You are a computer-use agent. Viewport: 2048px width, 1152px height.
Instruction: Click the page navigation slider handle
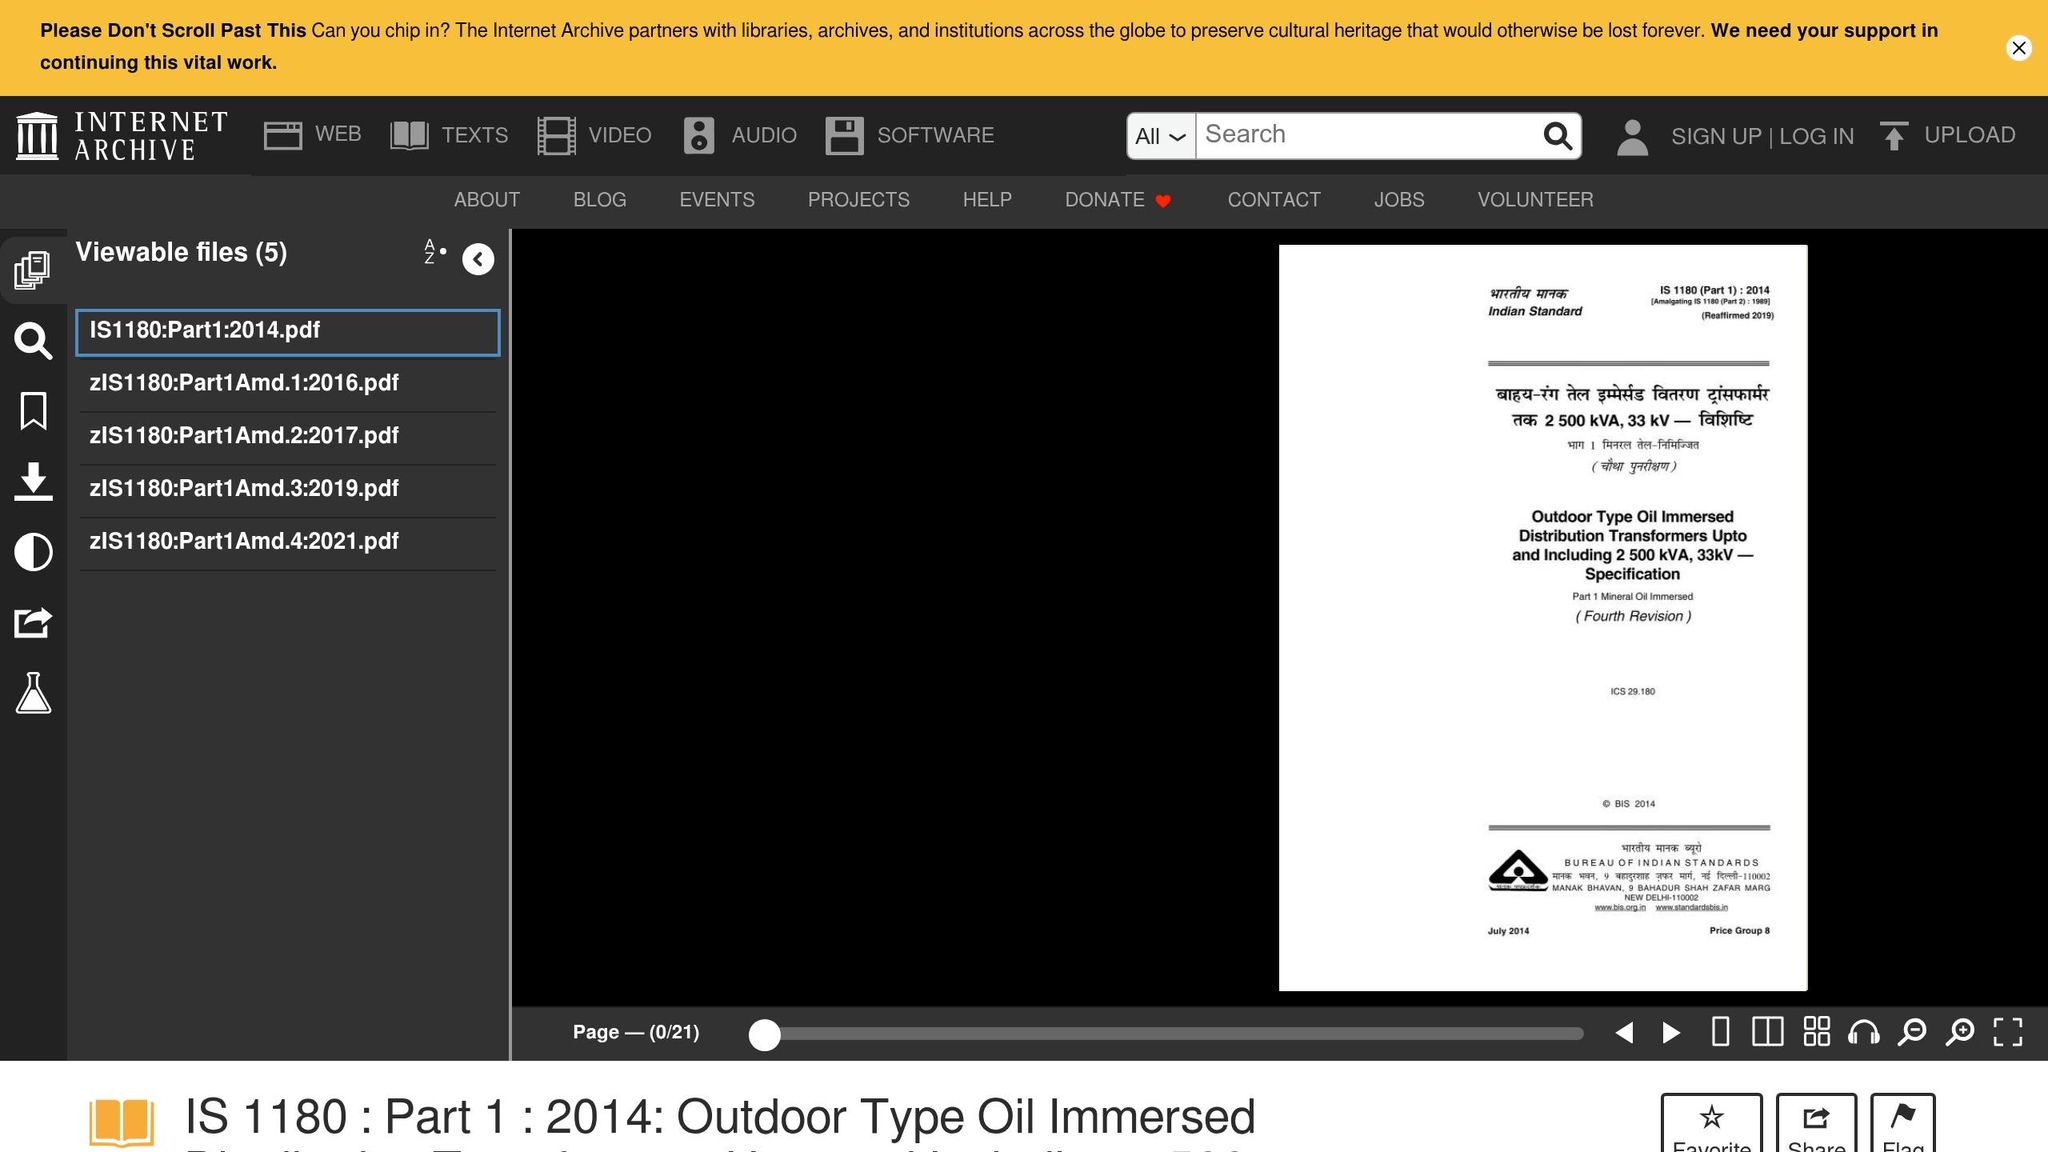pos(765,1035)
